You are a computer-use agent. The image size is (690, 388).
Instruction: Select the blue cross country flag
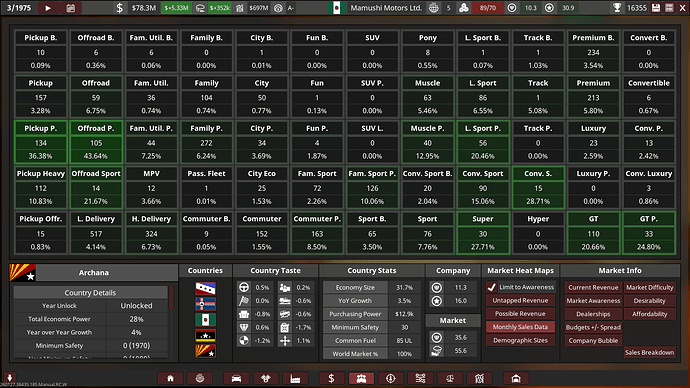(206, 304)
